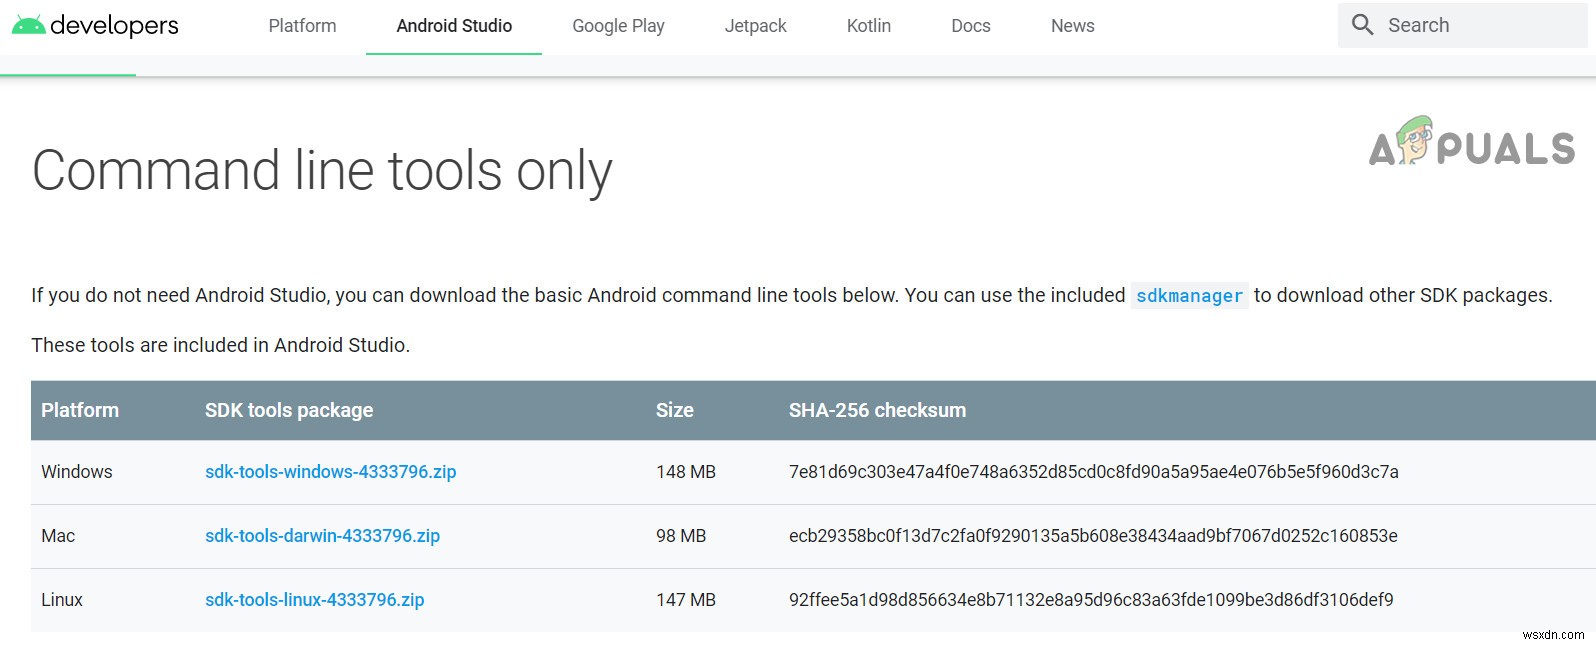Screen dimensions: 1596x645
Task: Click the Android developers logo
Action: 95,25
